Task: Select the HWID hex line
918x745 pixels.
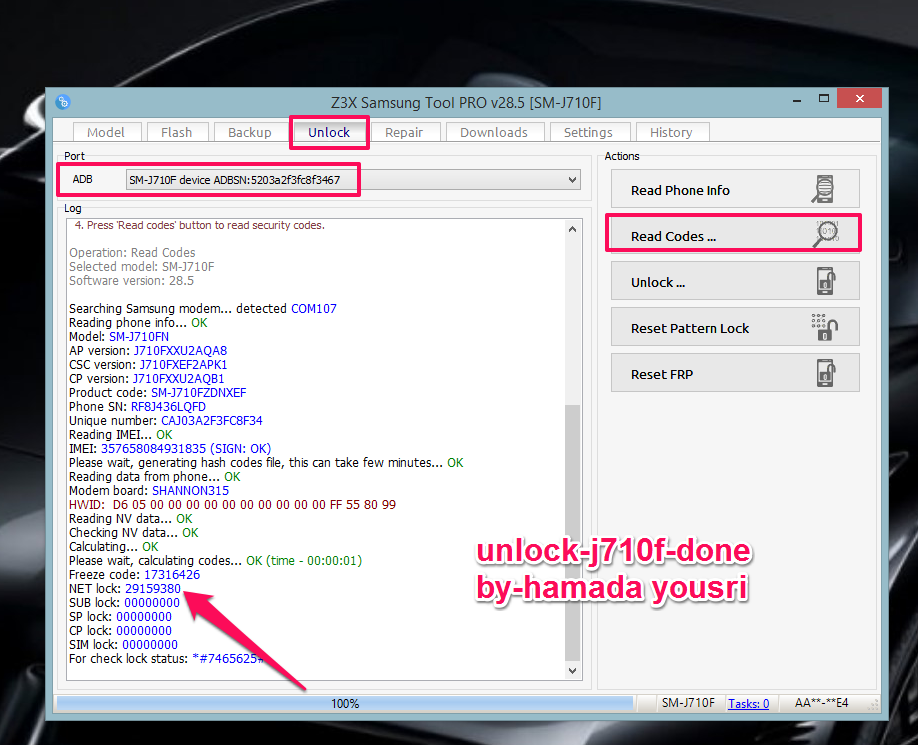Action: tap(232, 505)
